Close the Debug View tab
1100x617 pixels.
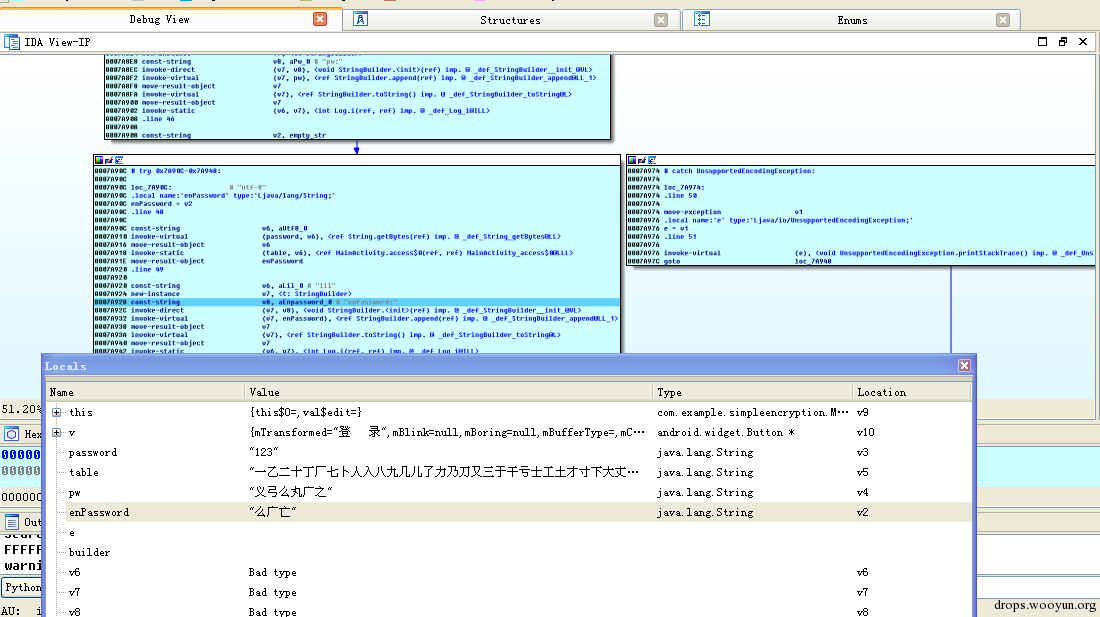click(320, 19)
